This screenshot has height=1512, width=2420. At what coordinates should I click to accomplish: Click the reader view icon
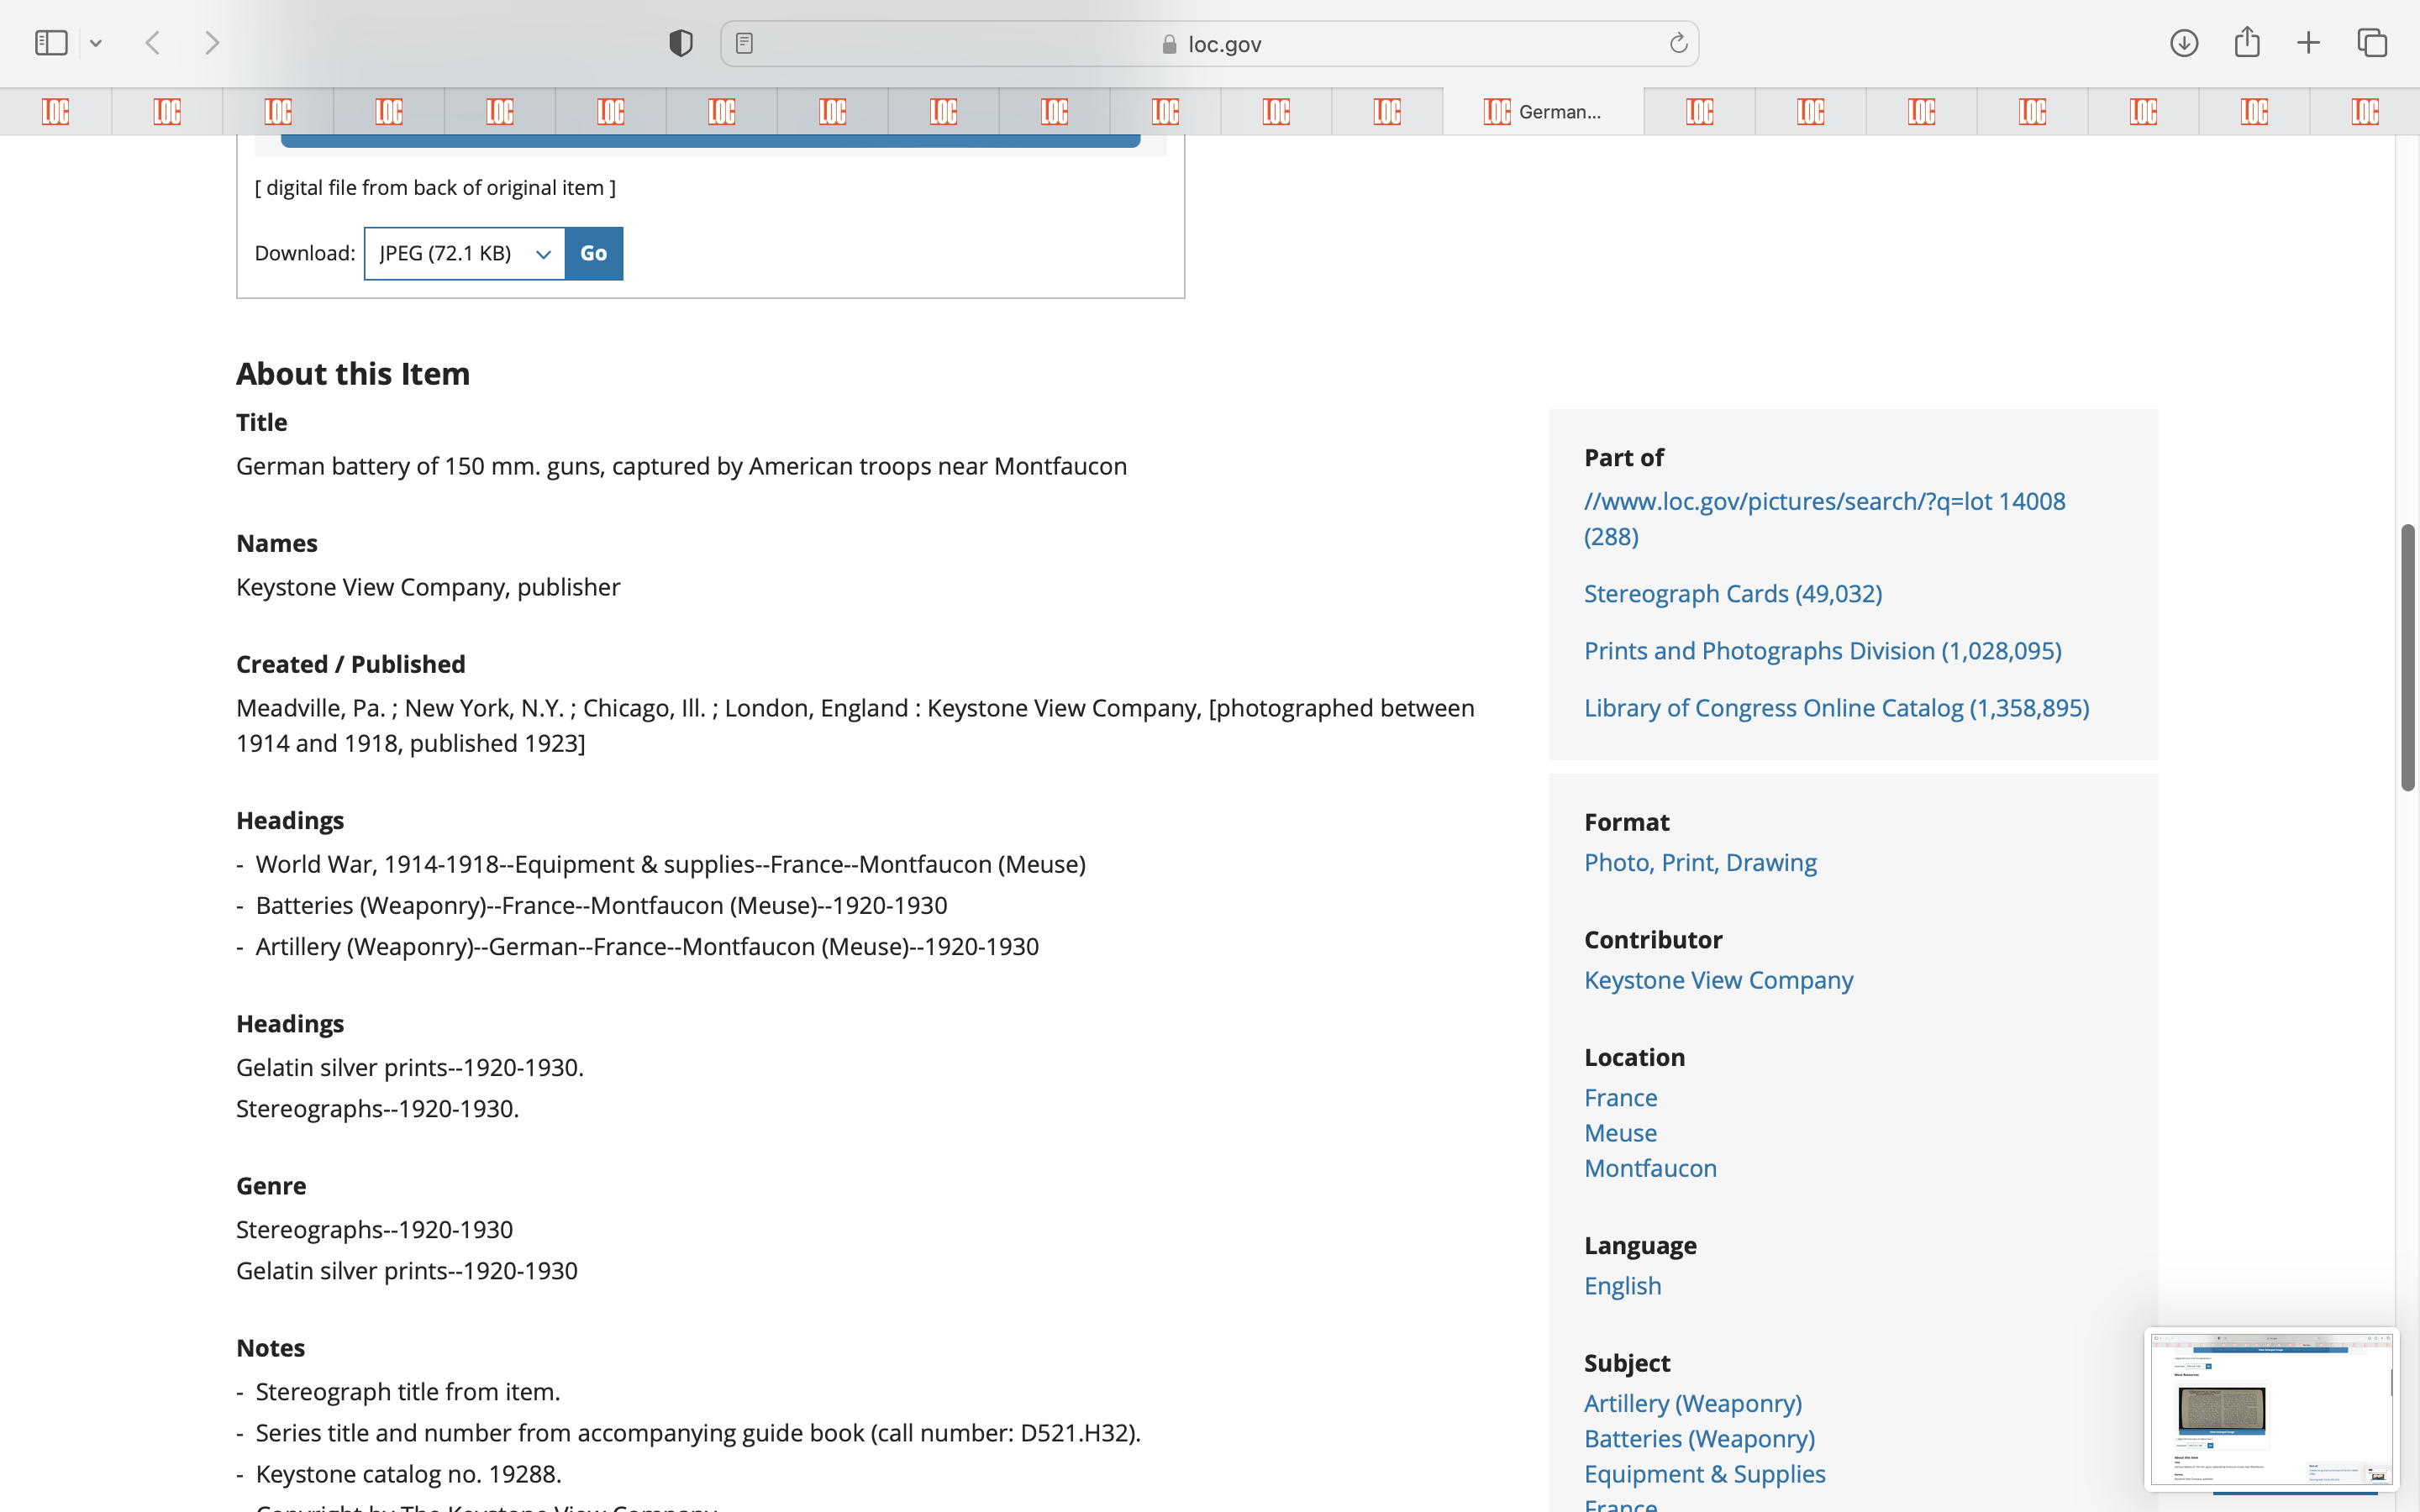click(744, 43)
